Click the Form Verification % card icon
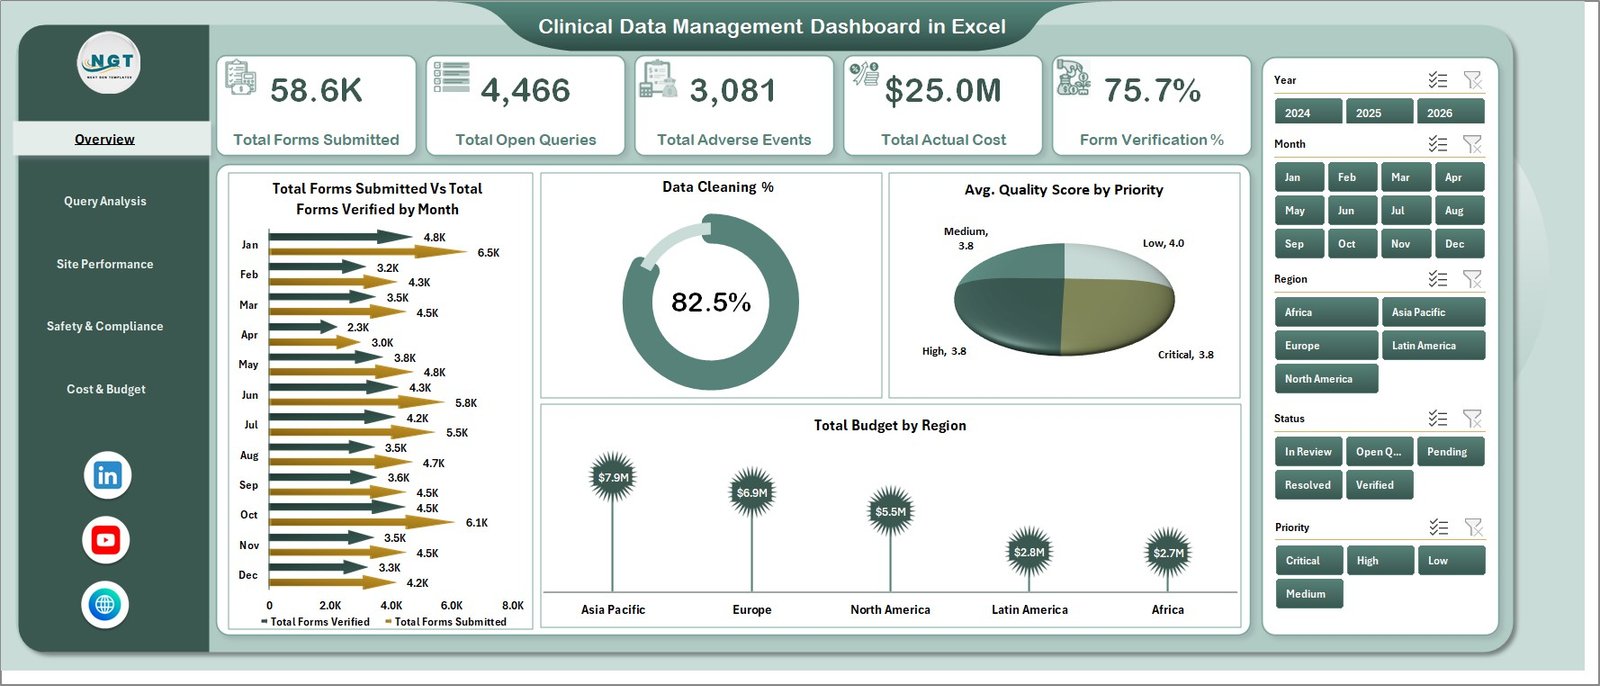The height and width of the screenshot is (686, 1600). tap(1074, 78)
